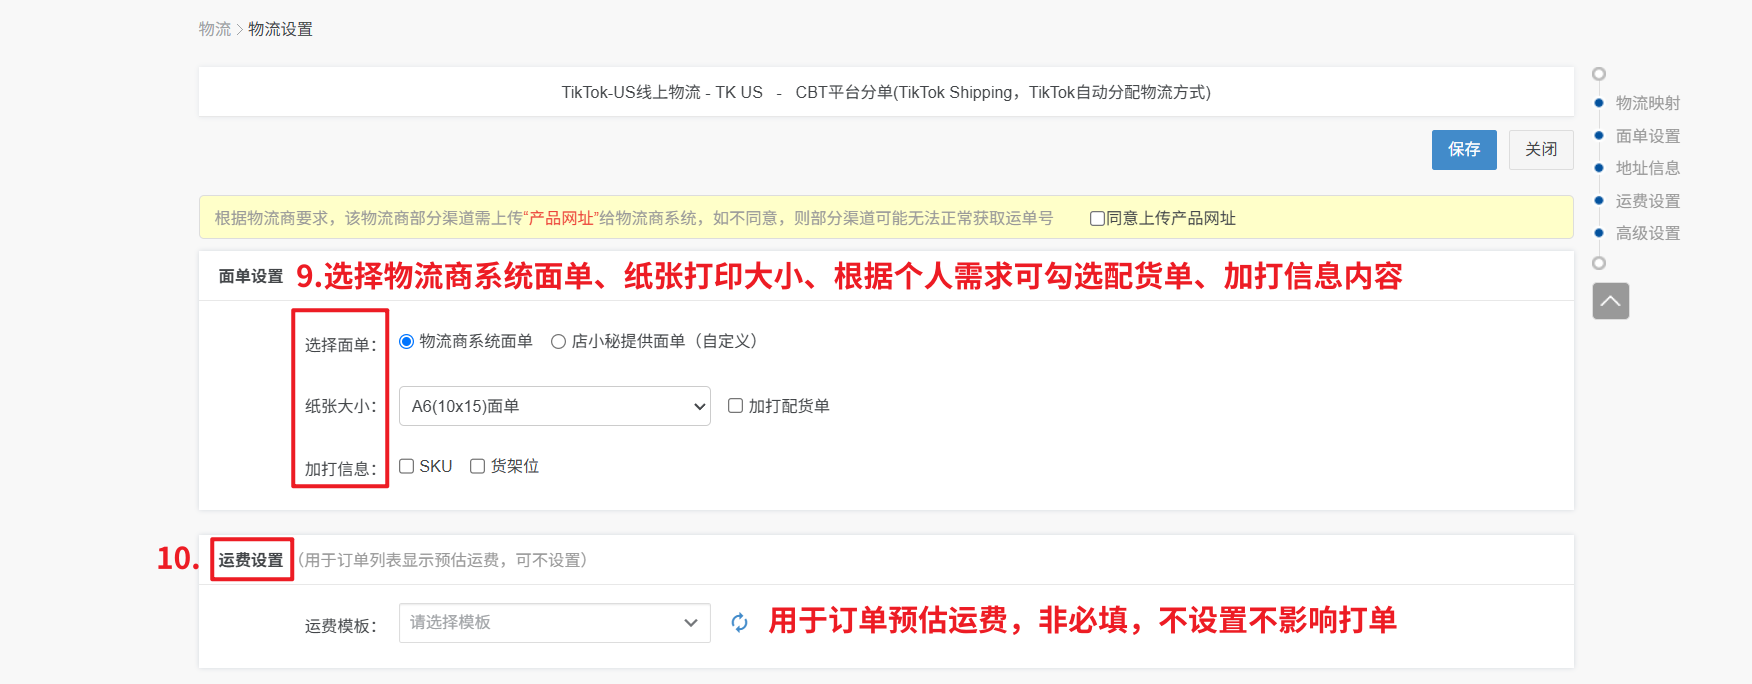
Task: Jump to 物流映射 section in side nav
Action: pos(1647,103)
